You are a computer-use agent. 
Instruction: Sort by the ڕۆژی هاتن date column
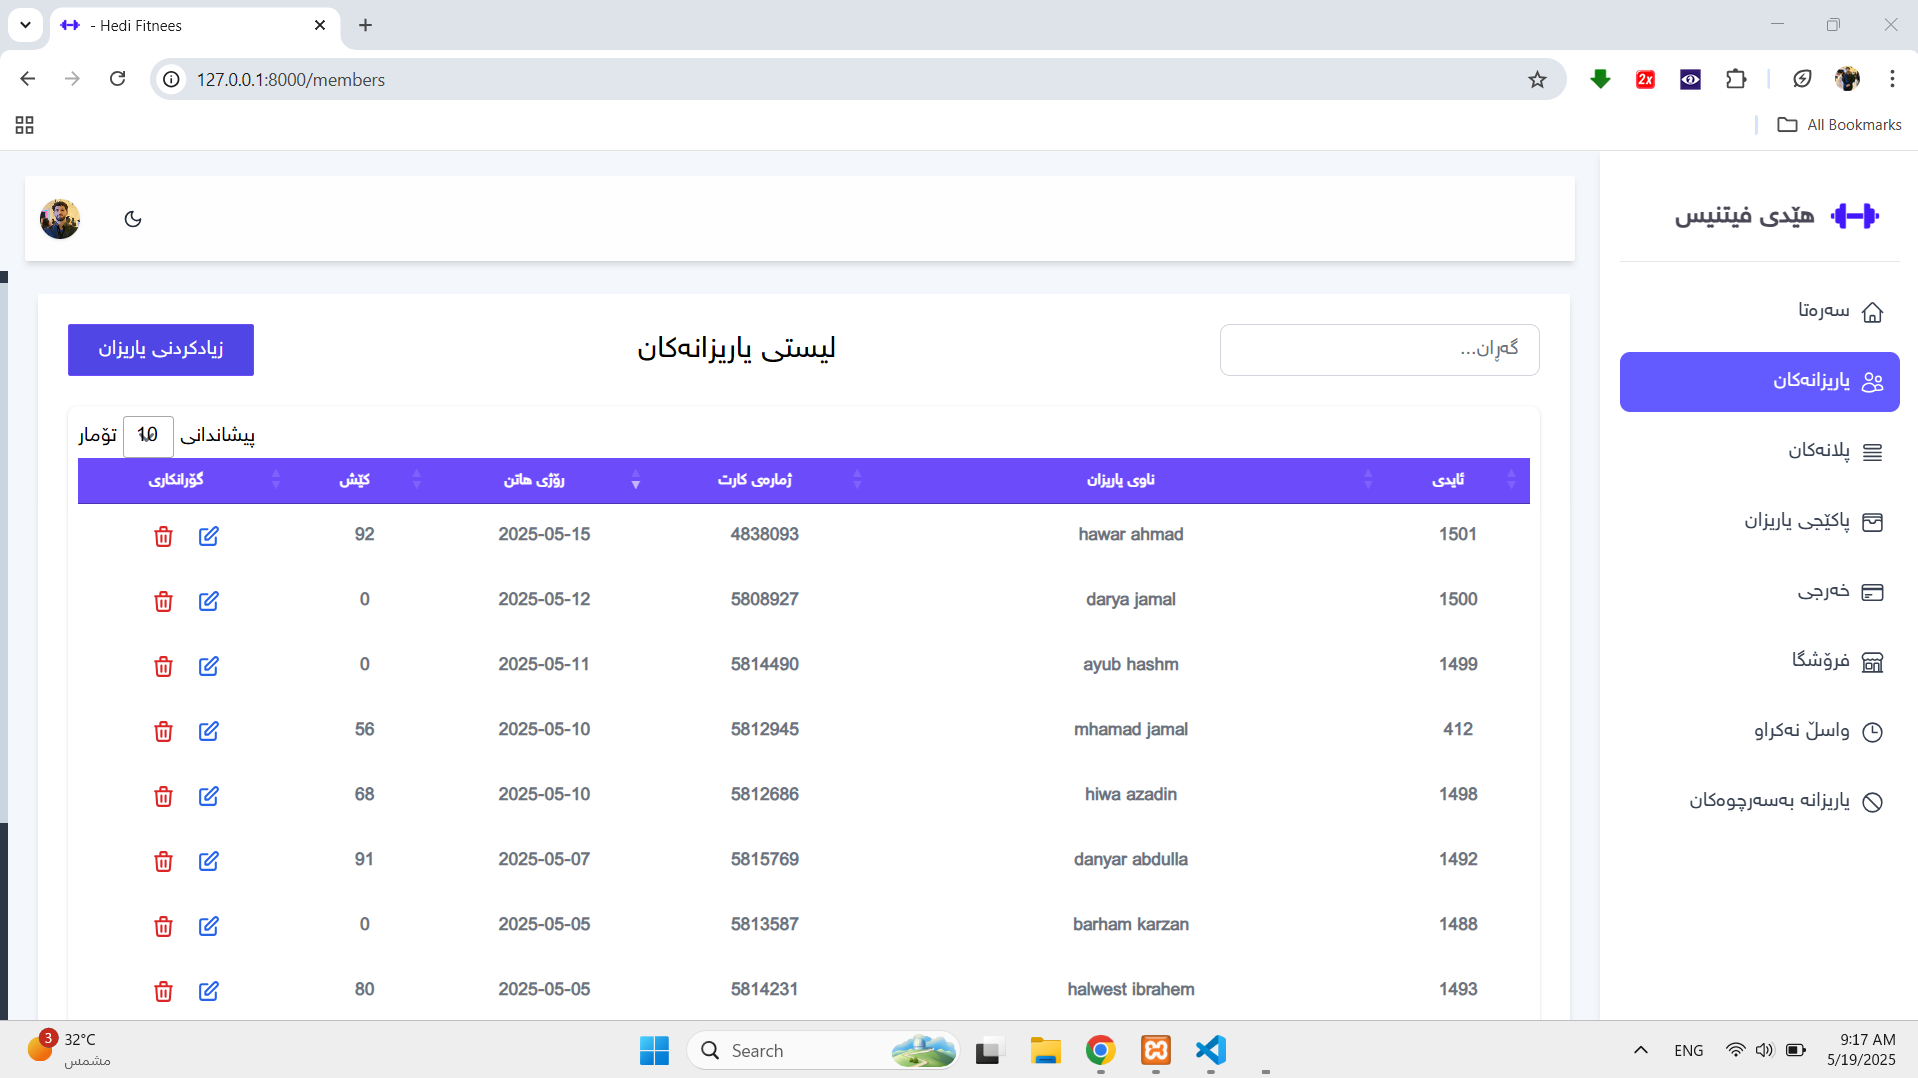point(534,480)
